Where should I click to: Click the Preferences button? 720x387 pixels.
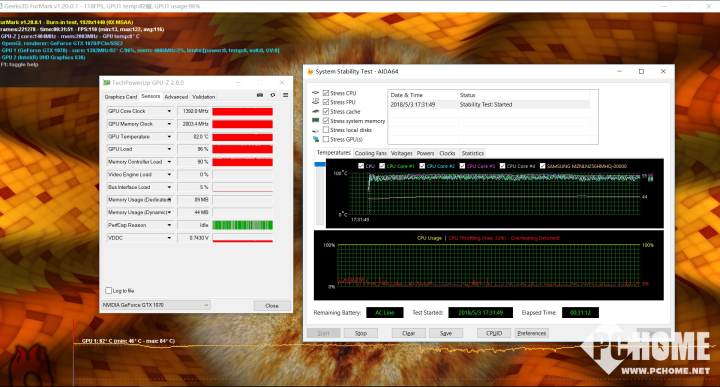click(x=532, y=333)
